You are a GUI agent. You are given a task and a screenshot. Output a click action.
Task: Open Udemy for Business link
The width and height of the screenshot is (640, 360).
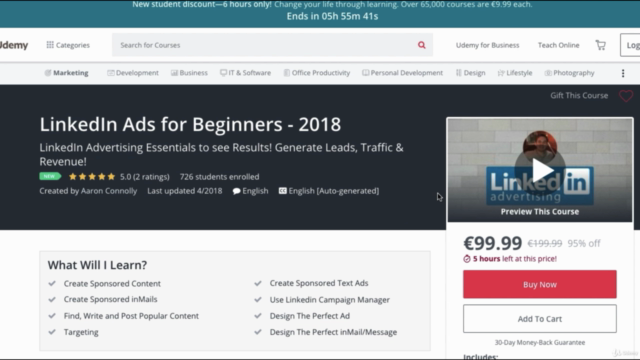(x=487, y=45)
